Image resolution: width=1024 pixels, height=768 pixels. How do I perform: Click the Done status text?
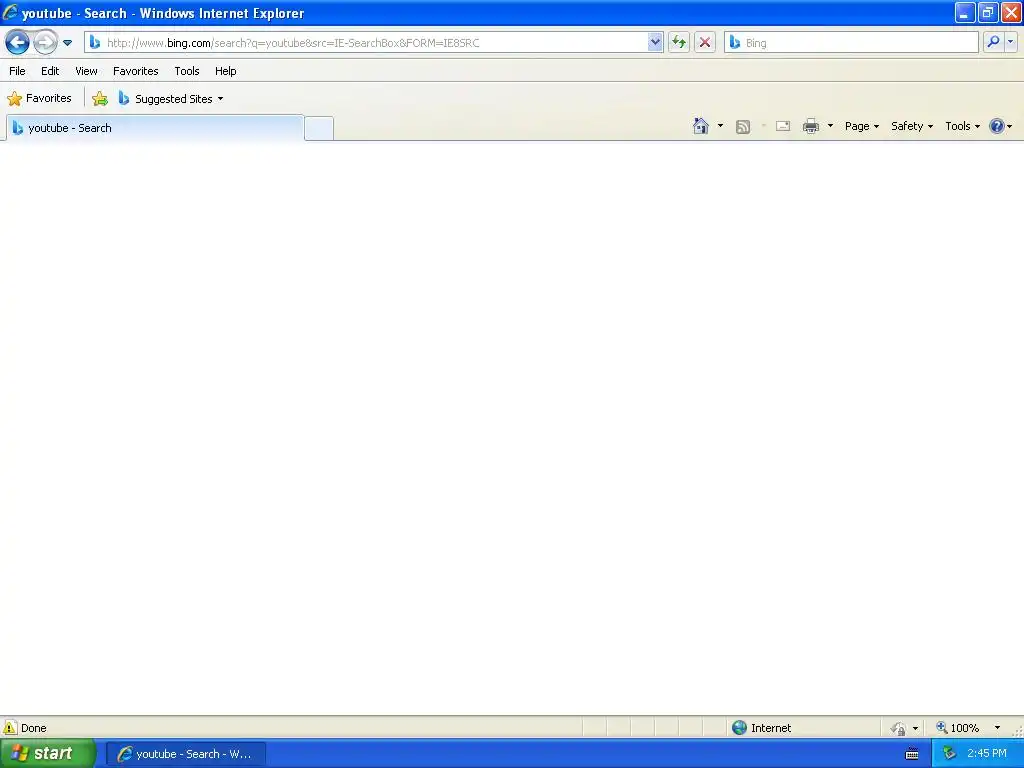pyautogui.click(x=33, y=728)
